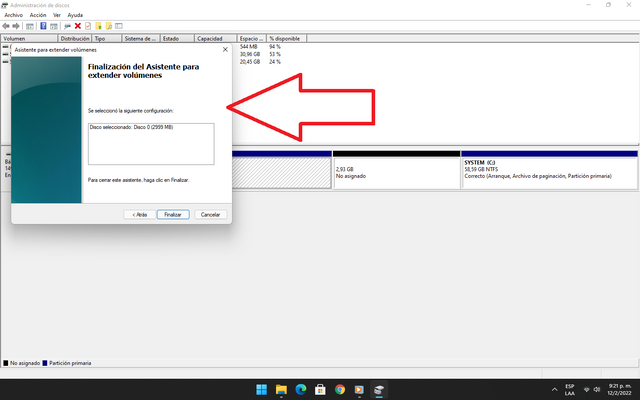Screen dimensions: 640x400
Task: Open the Ayuda menu
Action: pyautogui.click(x=75, y=15)
